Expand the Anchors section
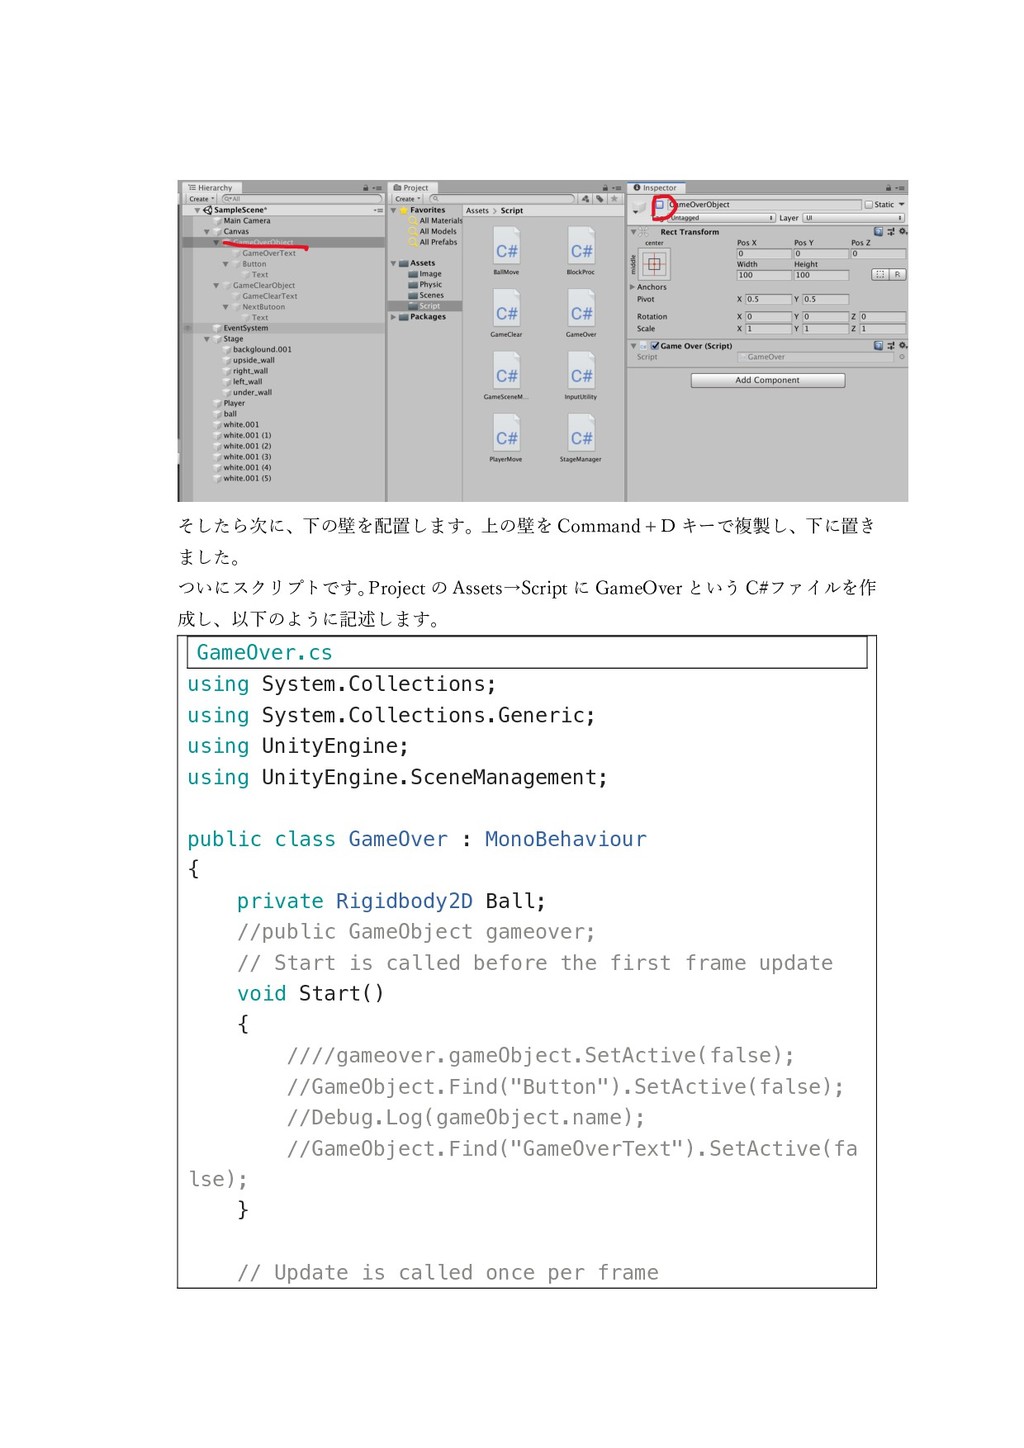 pos(632,287)
